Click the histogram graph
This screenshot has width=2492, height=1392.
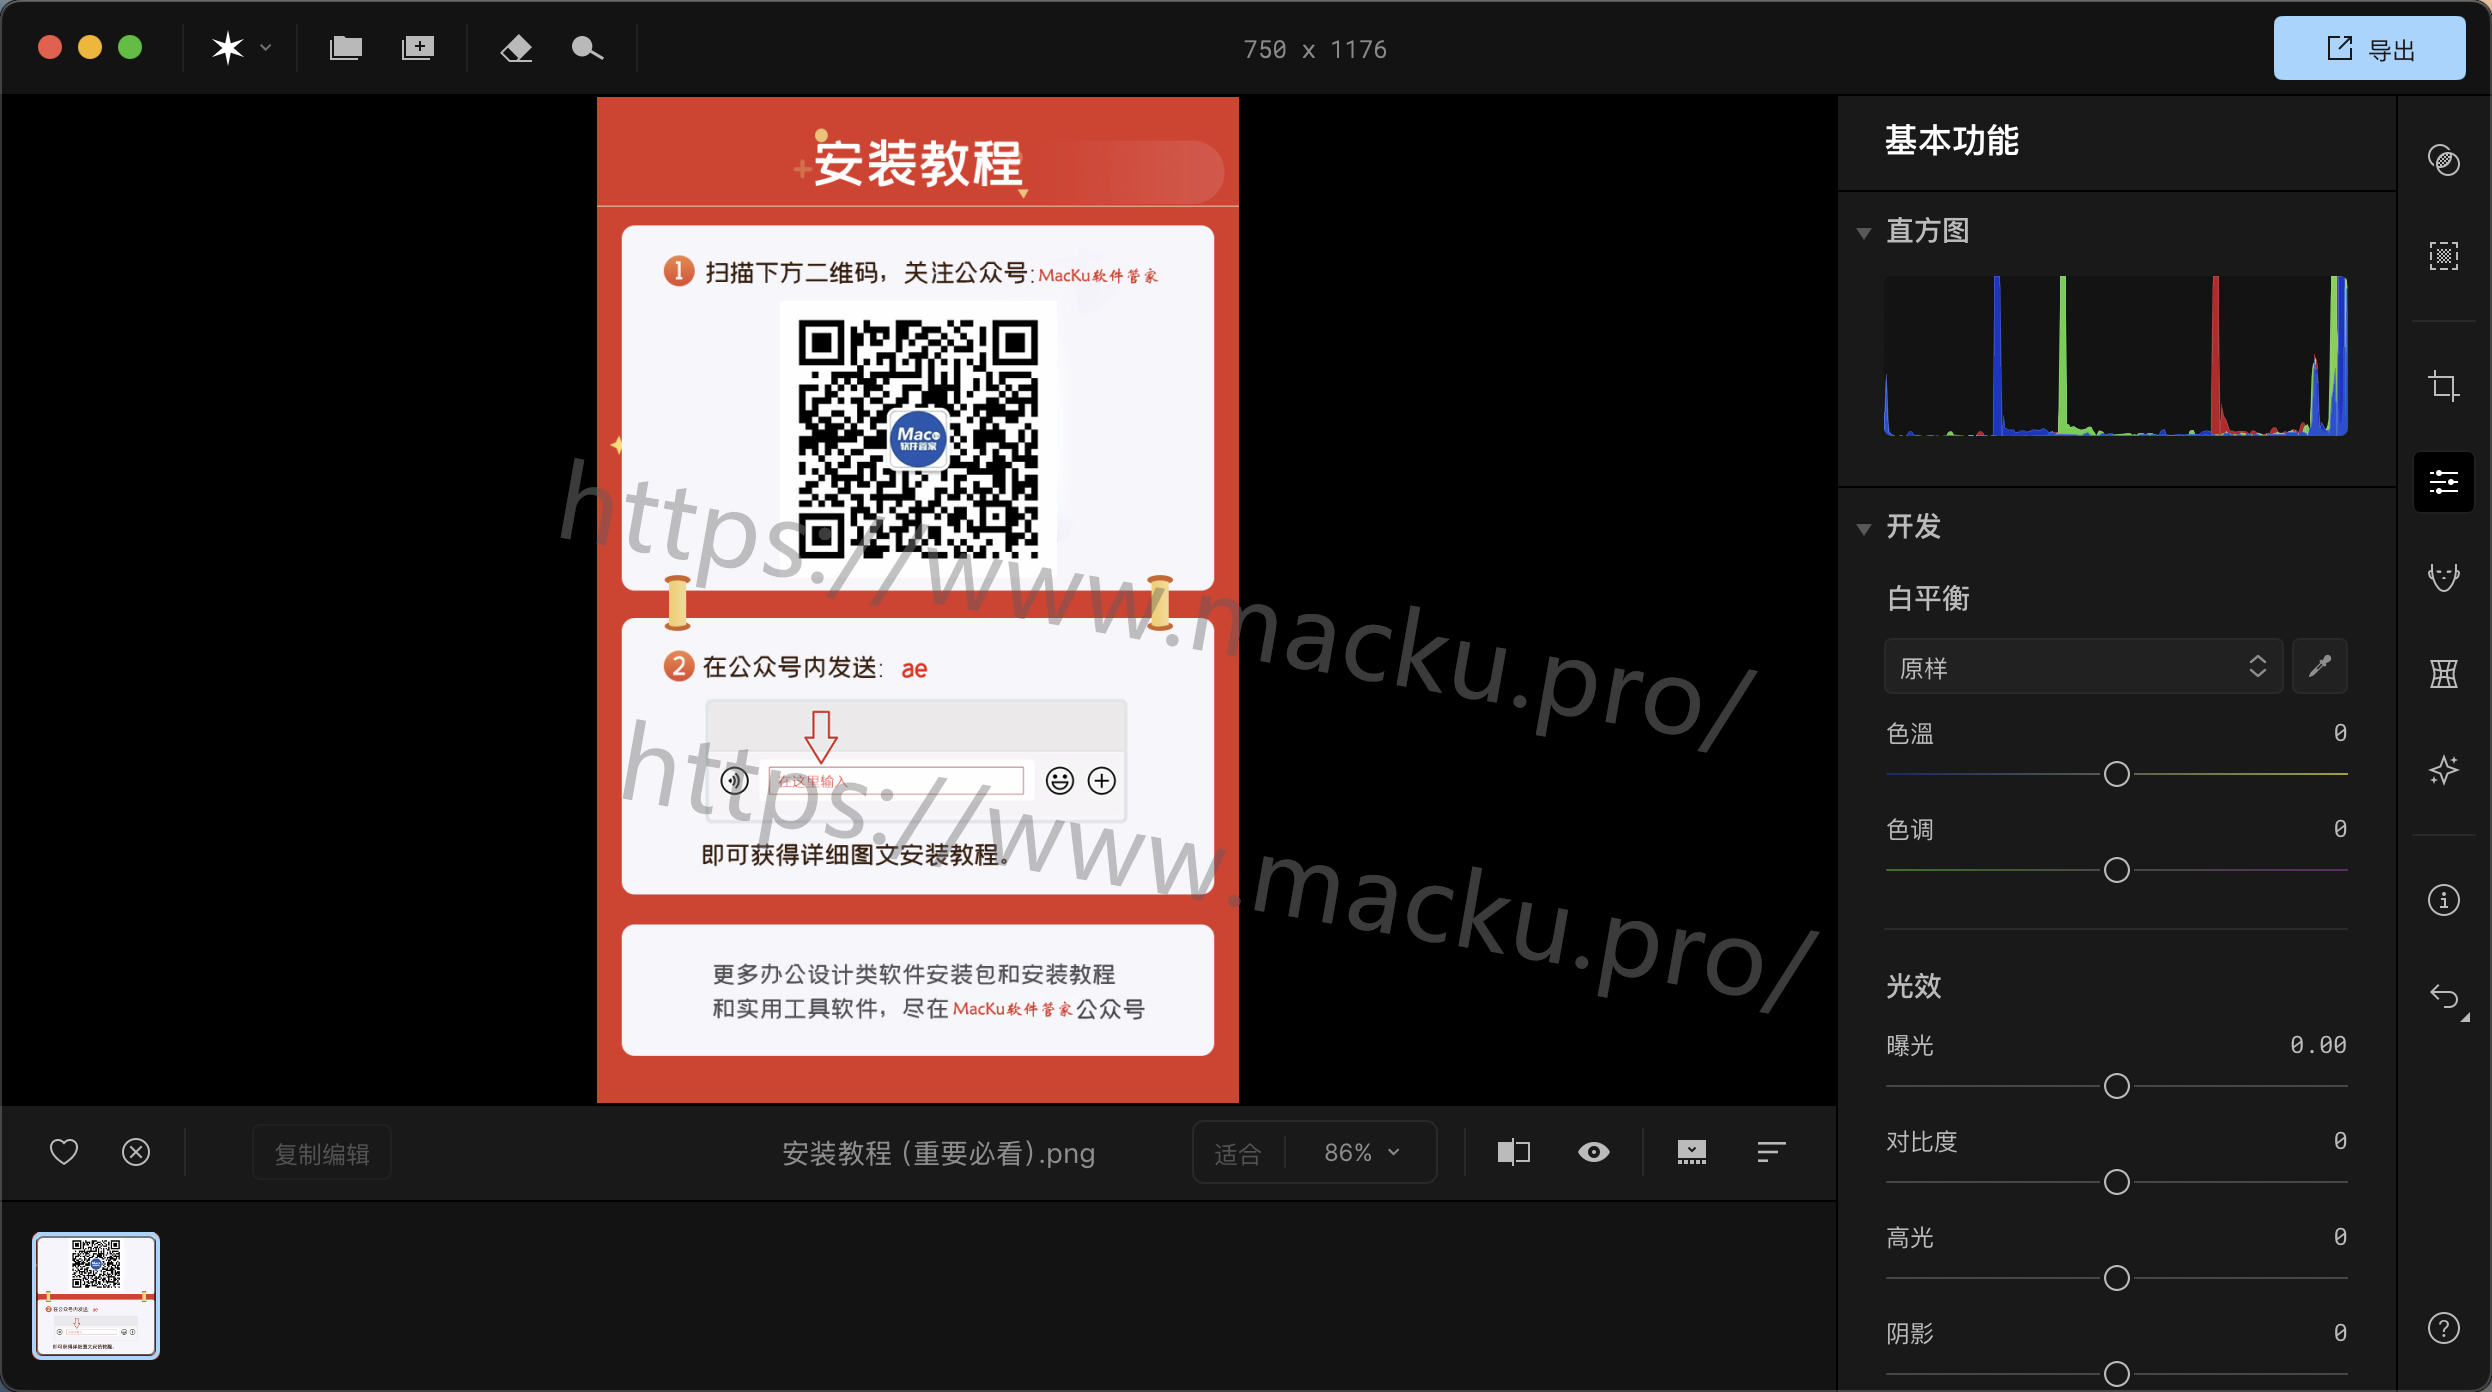pos(2116,355)
